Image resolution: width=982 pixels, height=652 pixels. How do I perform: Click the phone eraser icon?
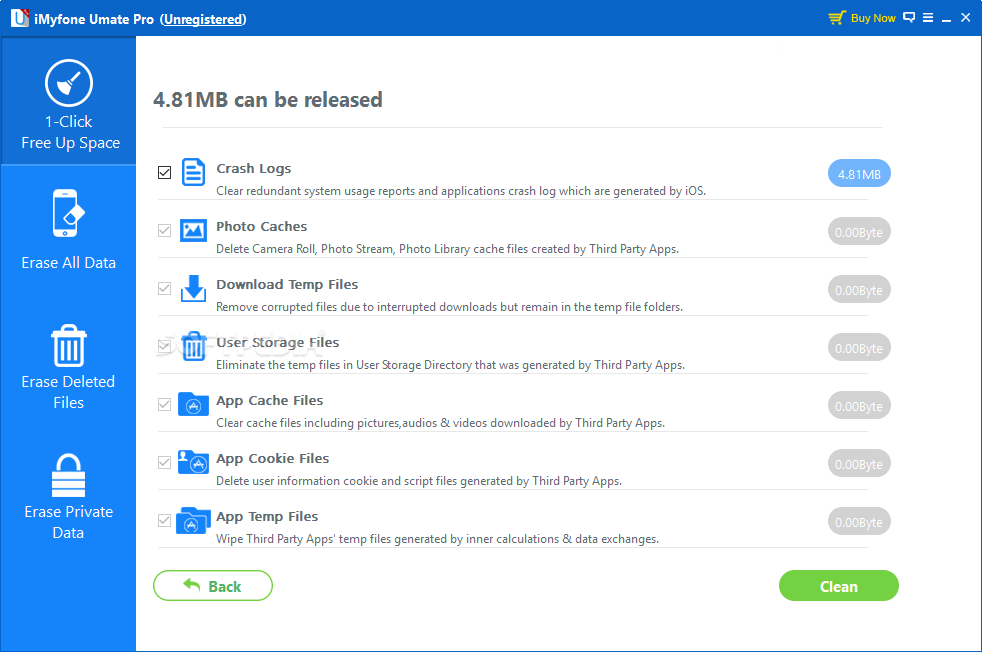pyautogui.click(x=68, y=213)
